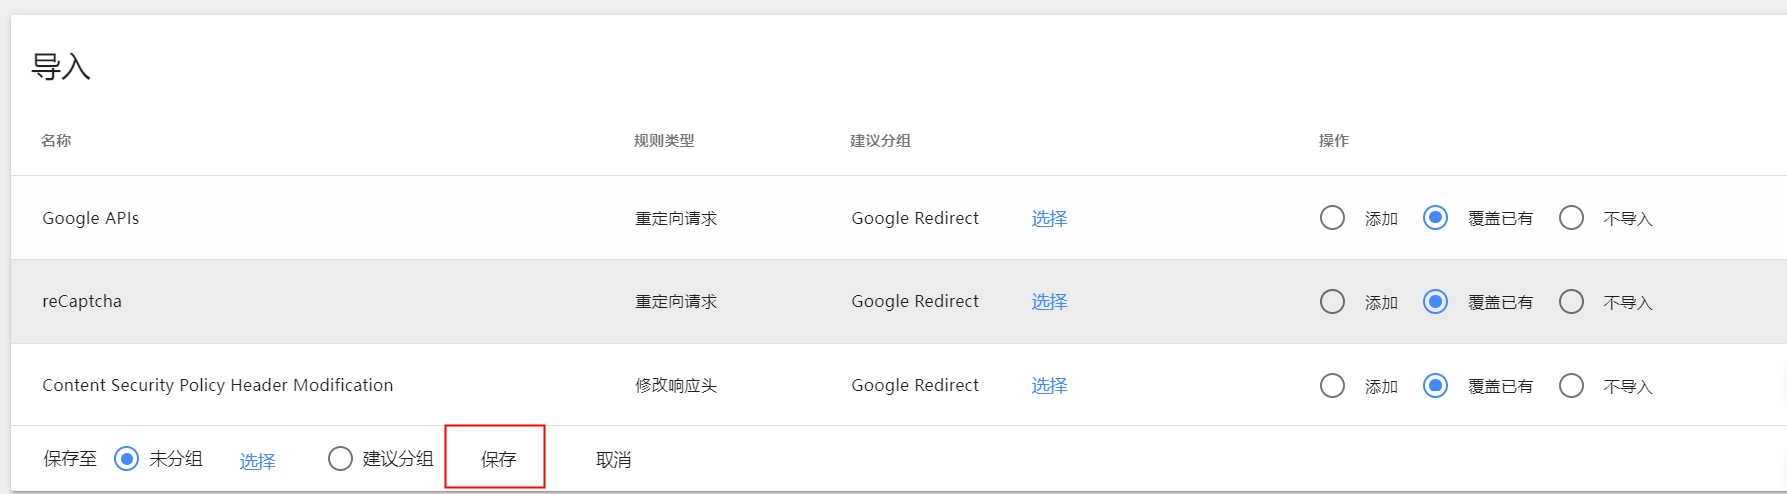Click 选择 link in reCaptcha row
This screenshot has width=1787, height=494.
(x=1049, y=302)
